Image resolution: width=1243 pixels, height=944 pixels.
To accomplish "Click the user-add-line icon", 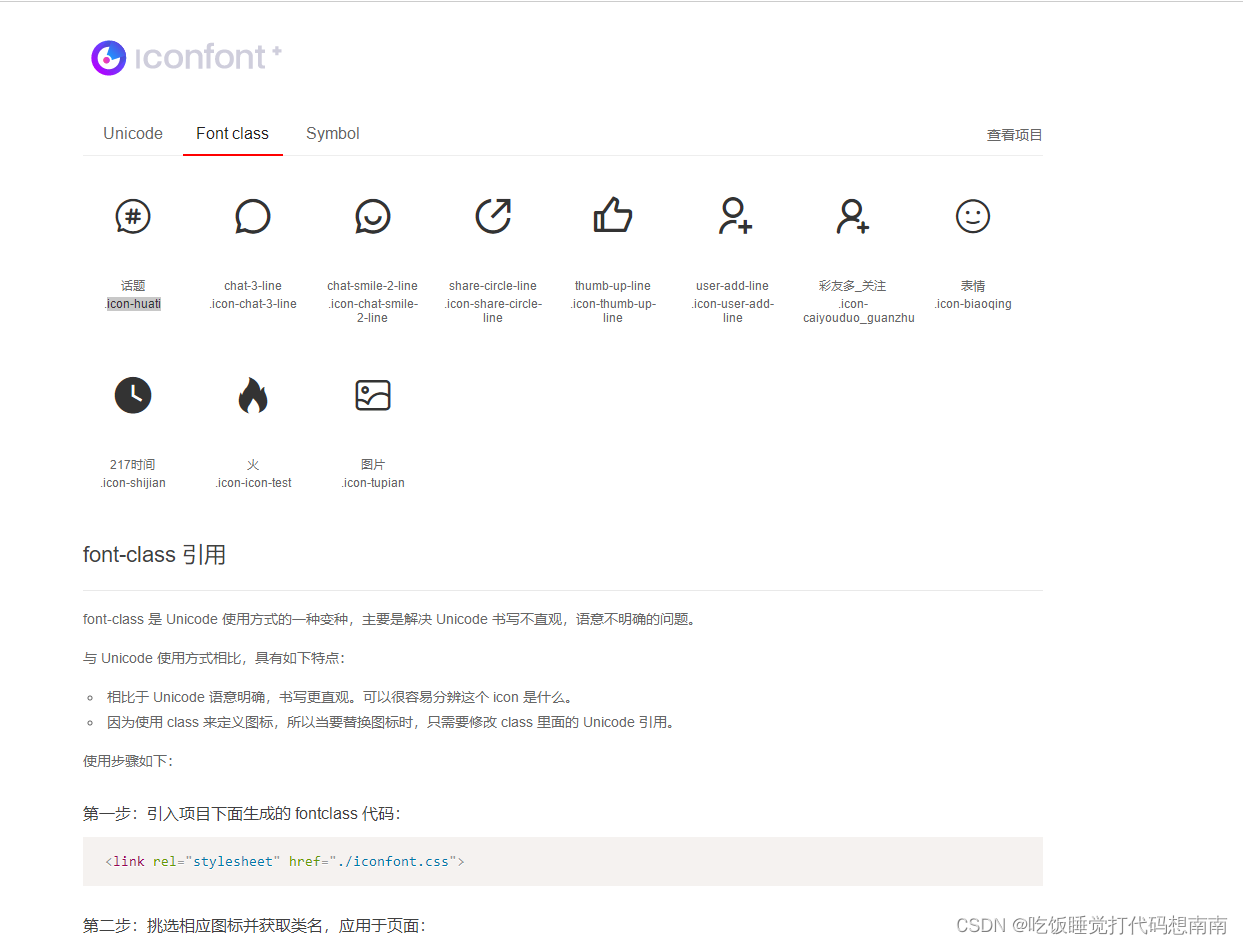I will click(x=733, y=216).
